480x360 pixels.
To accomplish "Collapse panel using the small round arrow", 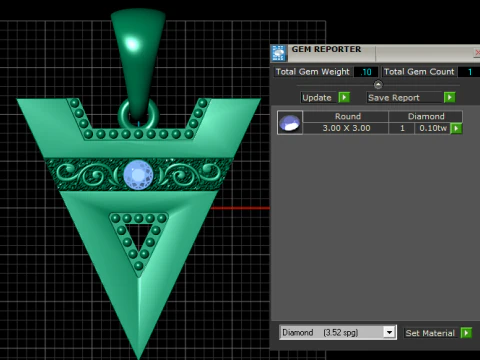I will (378, 85).
